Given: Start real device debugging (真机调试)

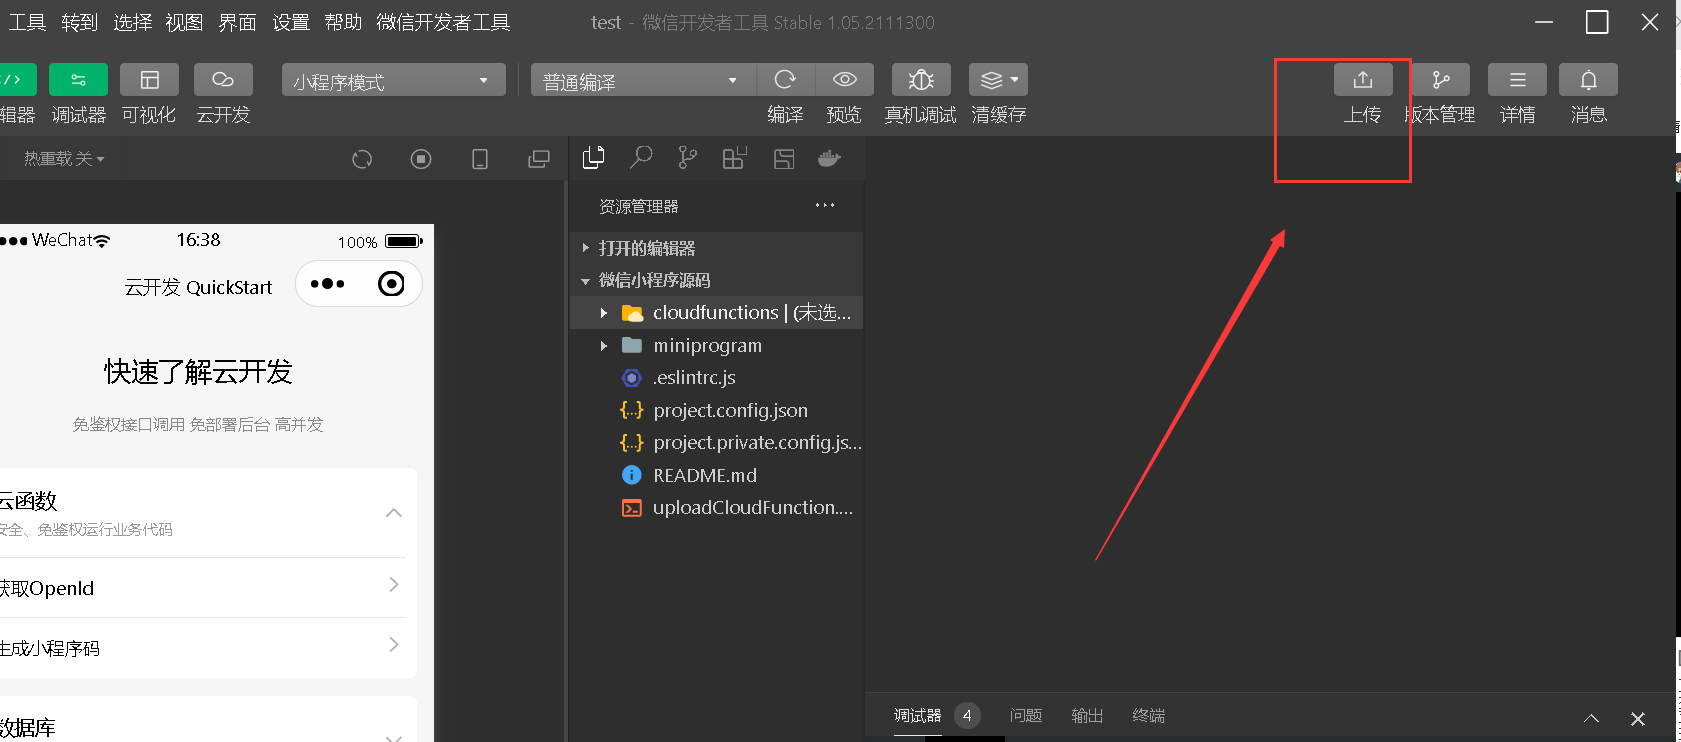Looking at the screenshot, I should (921, 80).
